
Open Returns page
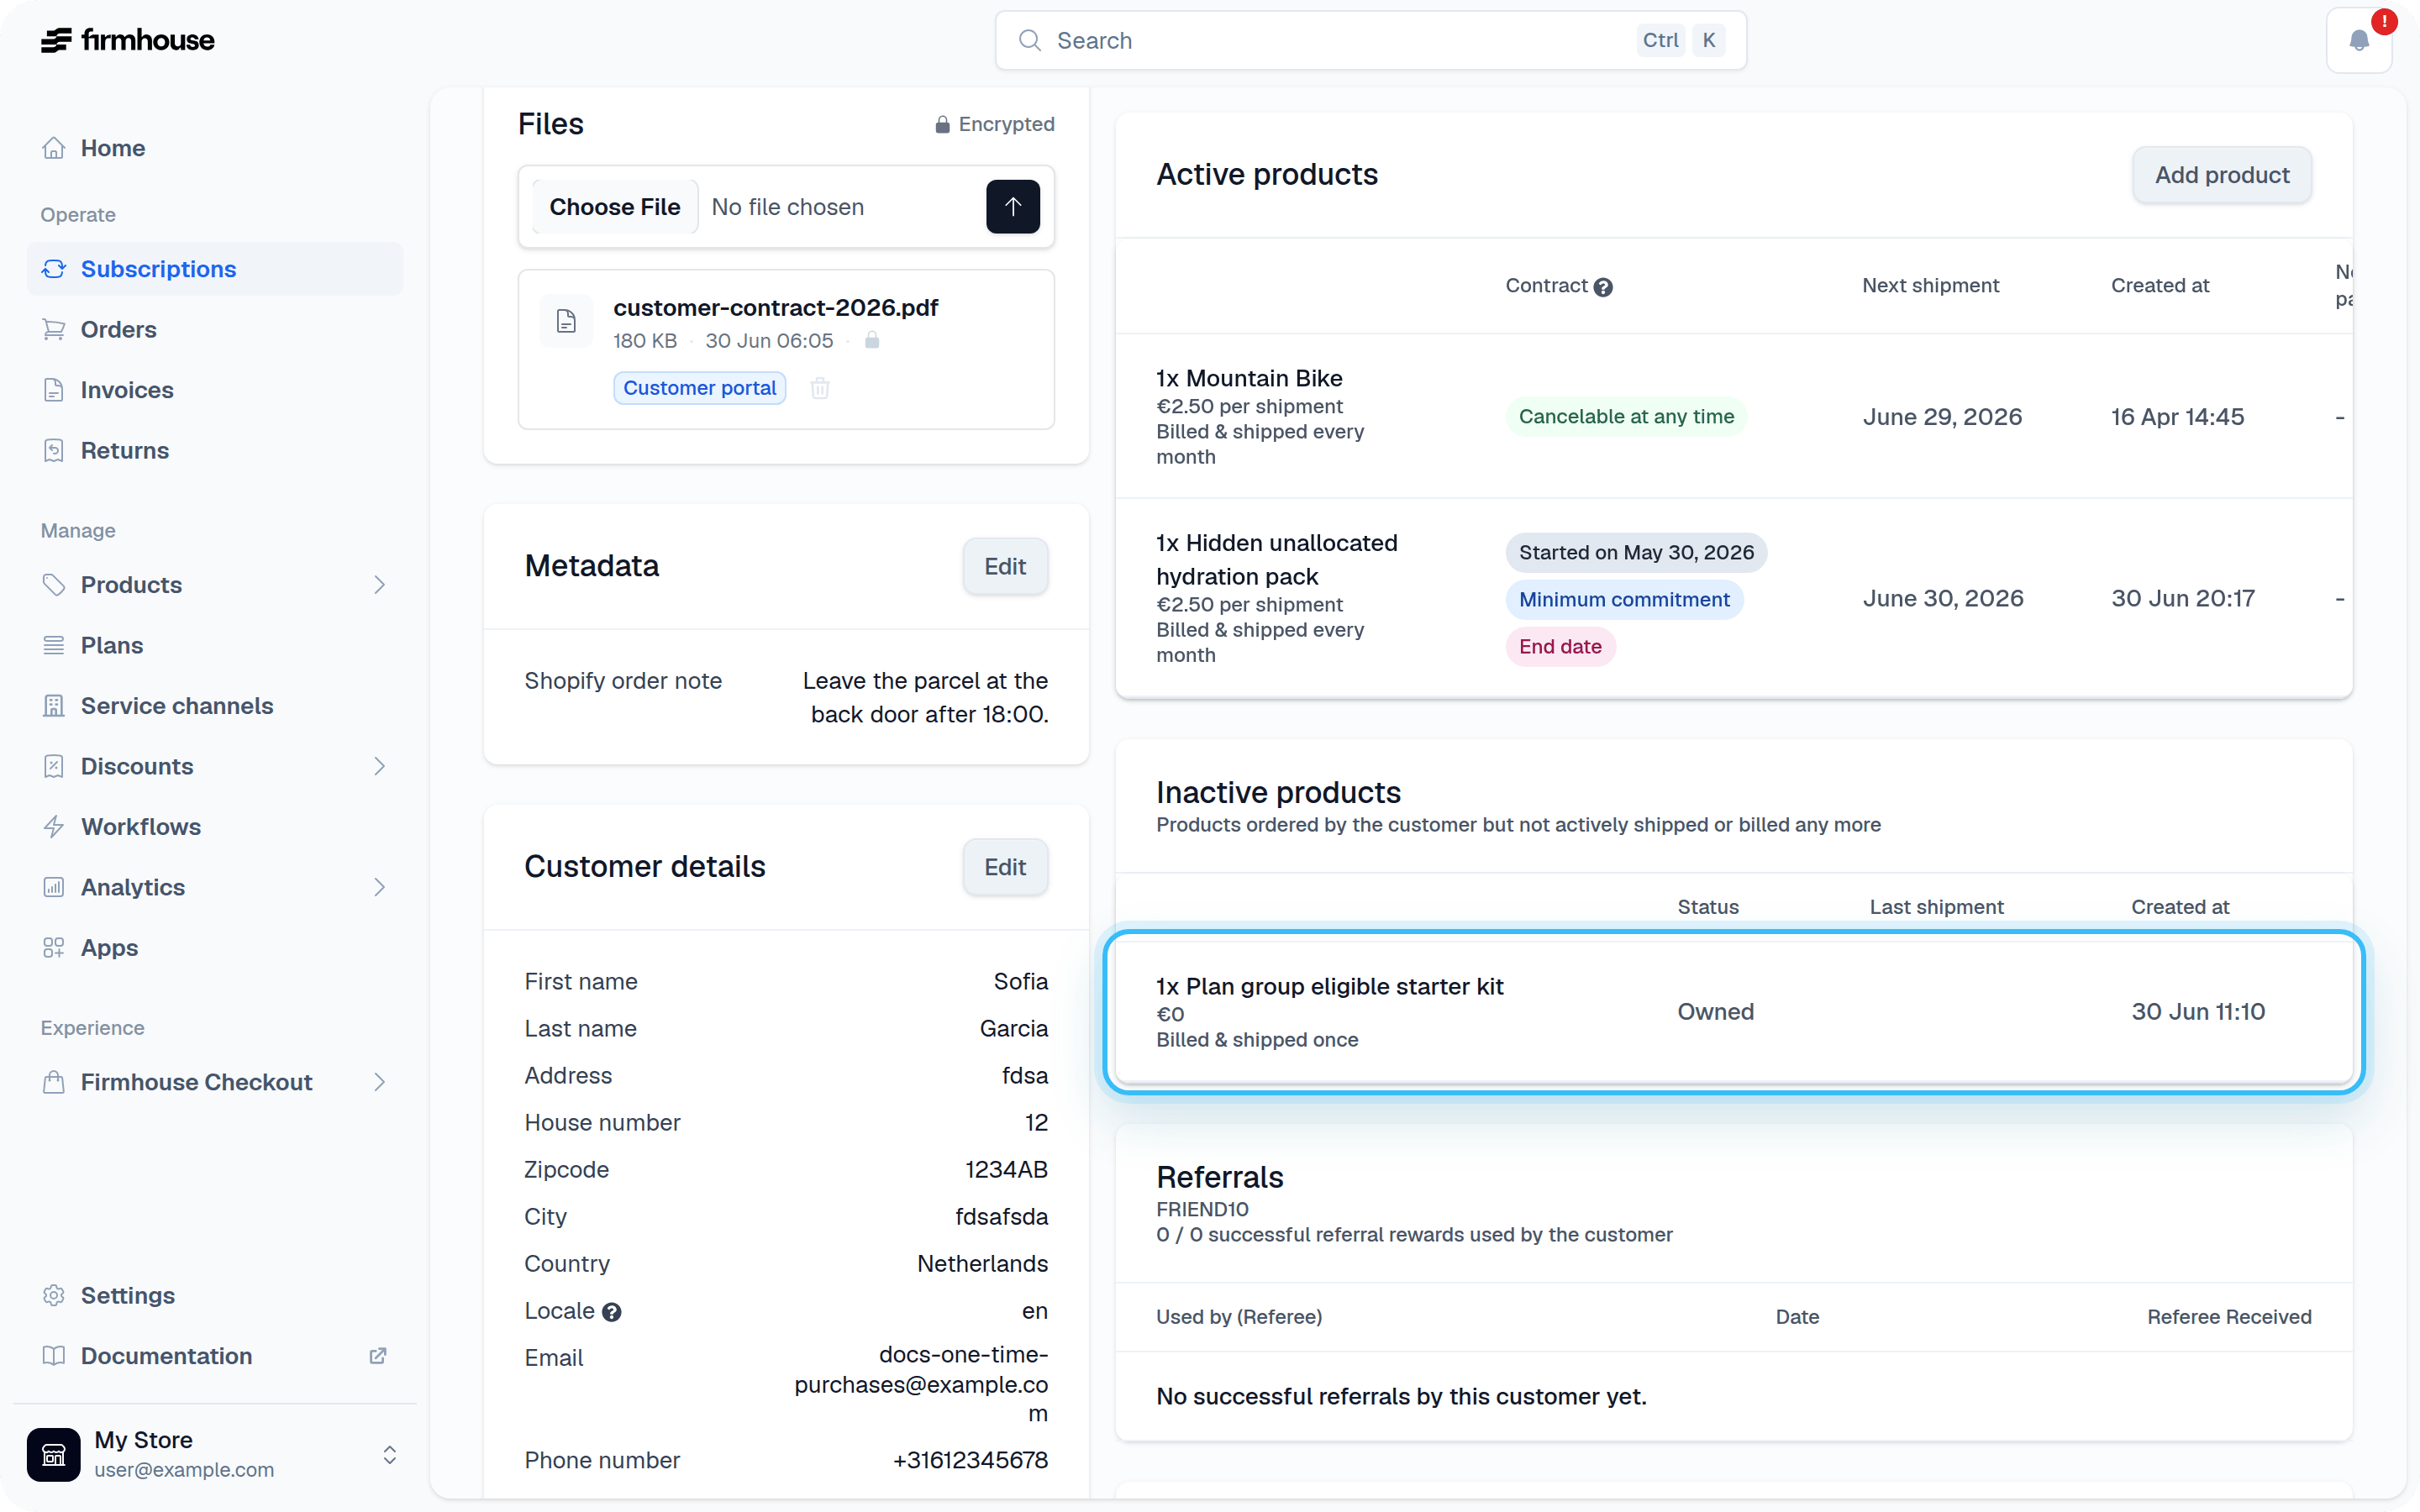[215, 450]
